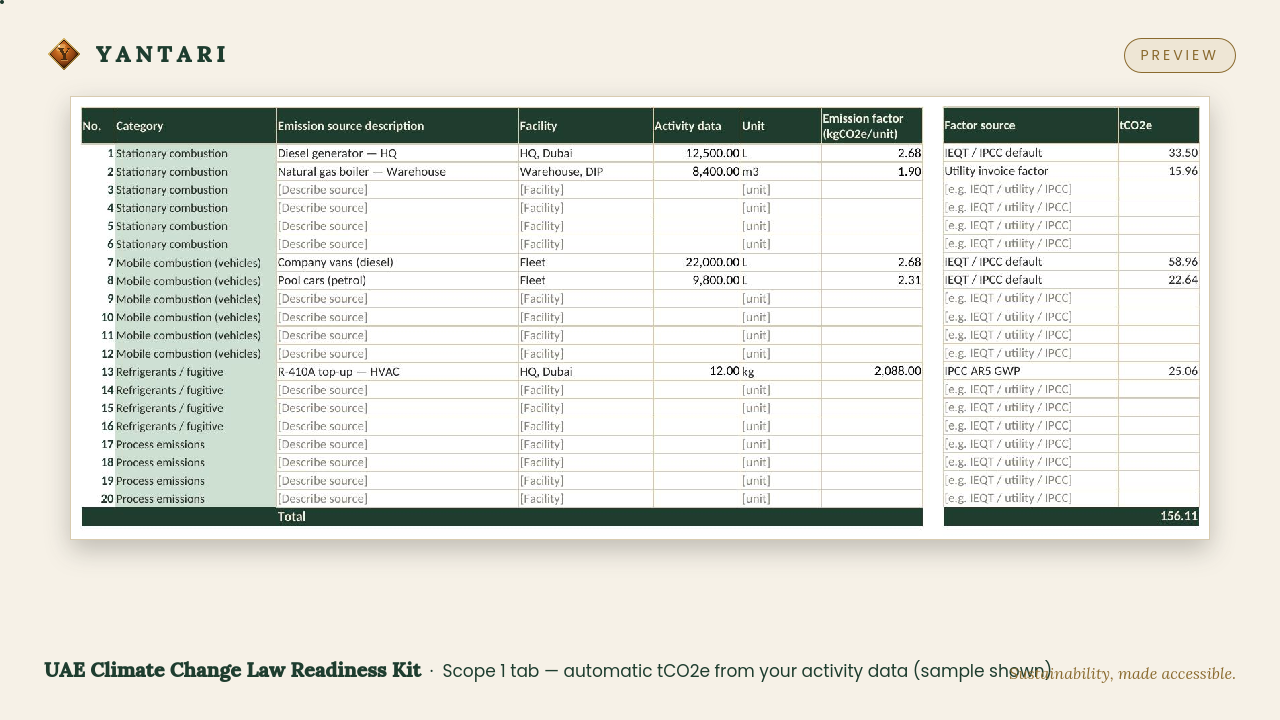Click the Facility column header
Viewport: 1280px width, 720px height.
click(x=586, y=126)
